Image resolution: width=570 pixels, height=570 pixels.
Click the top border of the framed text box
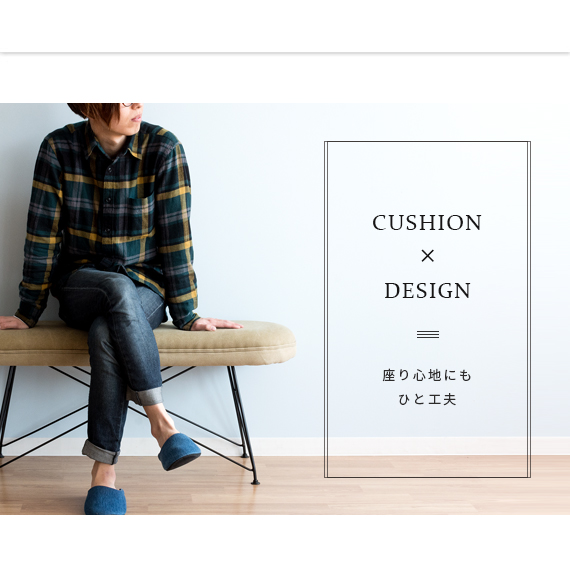pos(428,142)
